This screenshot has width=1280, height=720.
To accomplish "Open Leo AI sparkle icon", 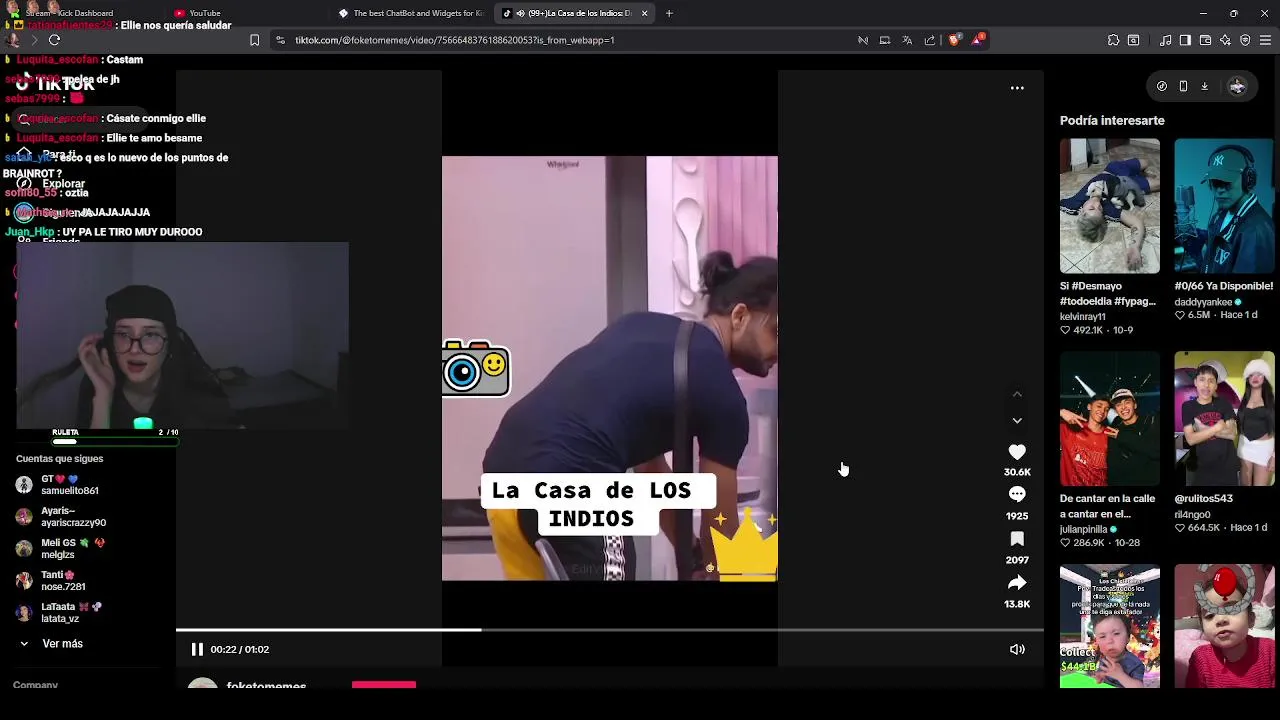I will click(x=1225, y=40).
